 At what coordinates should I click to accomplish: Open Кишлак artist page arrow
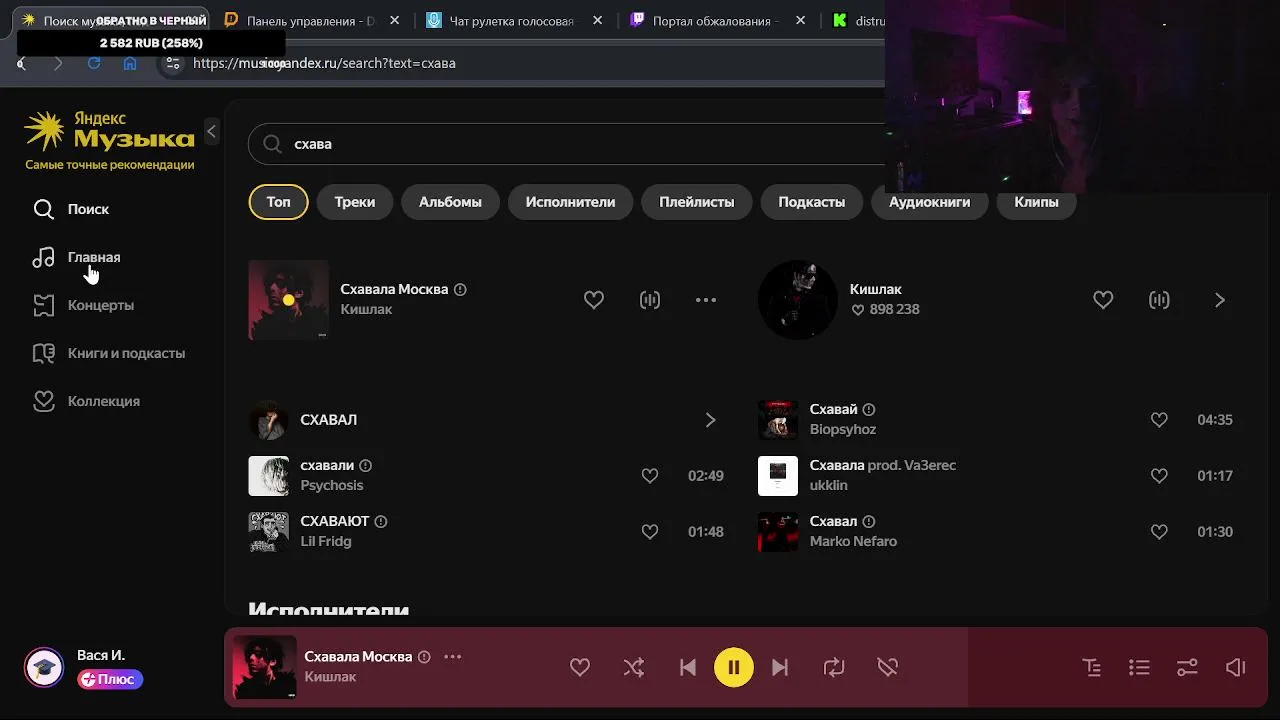click(1219, 300)
